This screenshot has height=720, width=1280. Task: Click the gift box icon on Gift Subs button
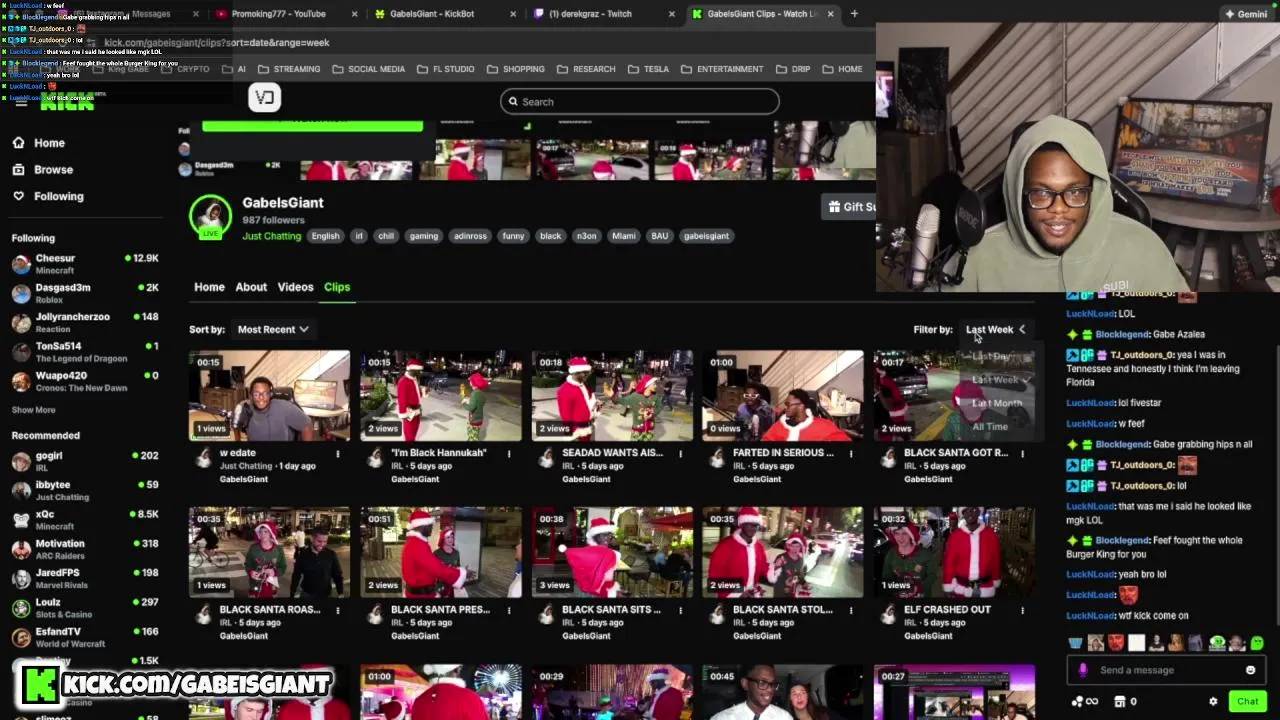(x=834, y=207)
